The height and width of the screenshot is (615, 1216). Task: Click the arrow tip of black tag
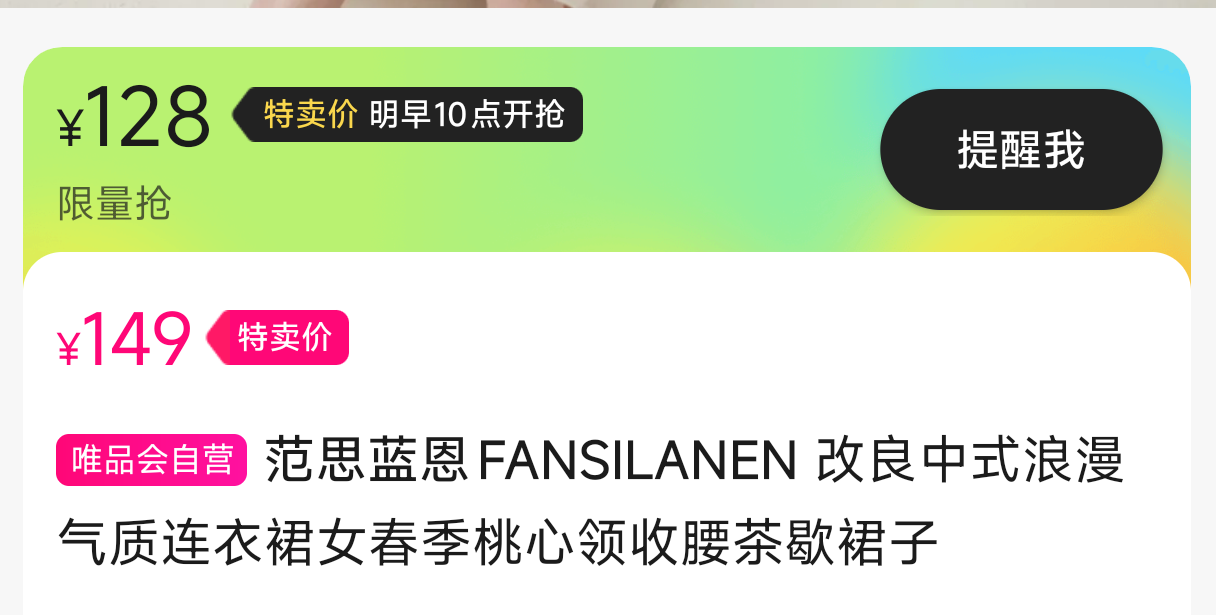coord(238,114)
